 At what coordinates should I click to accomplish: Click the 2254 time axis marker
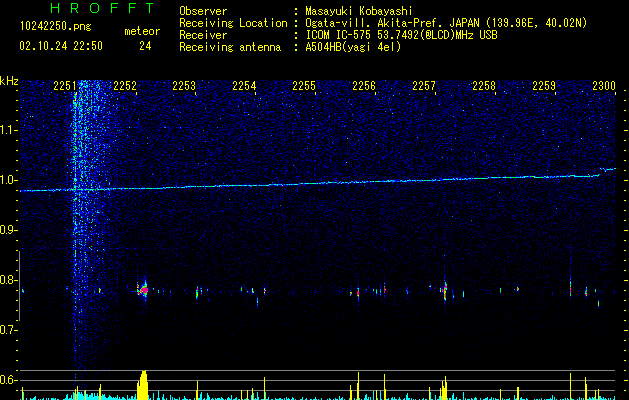point(244,86)
